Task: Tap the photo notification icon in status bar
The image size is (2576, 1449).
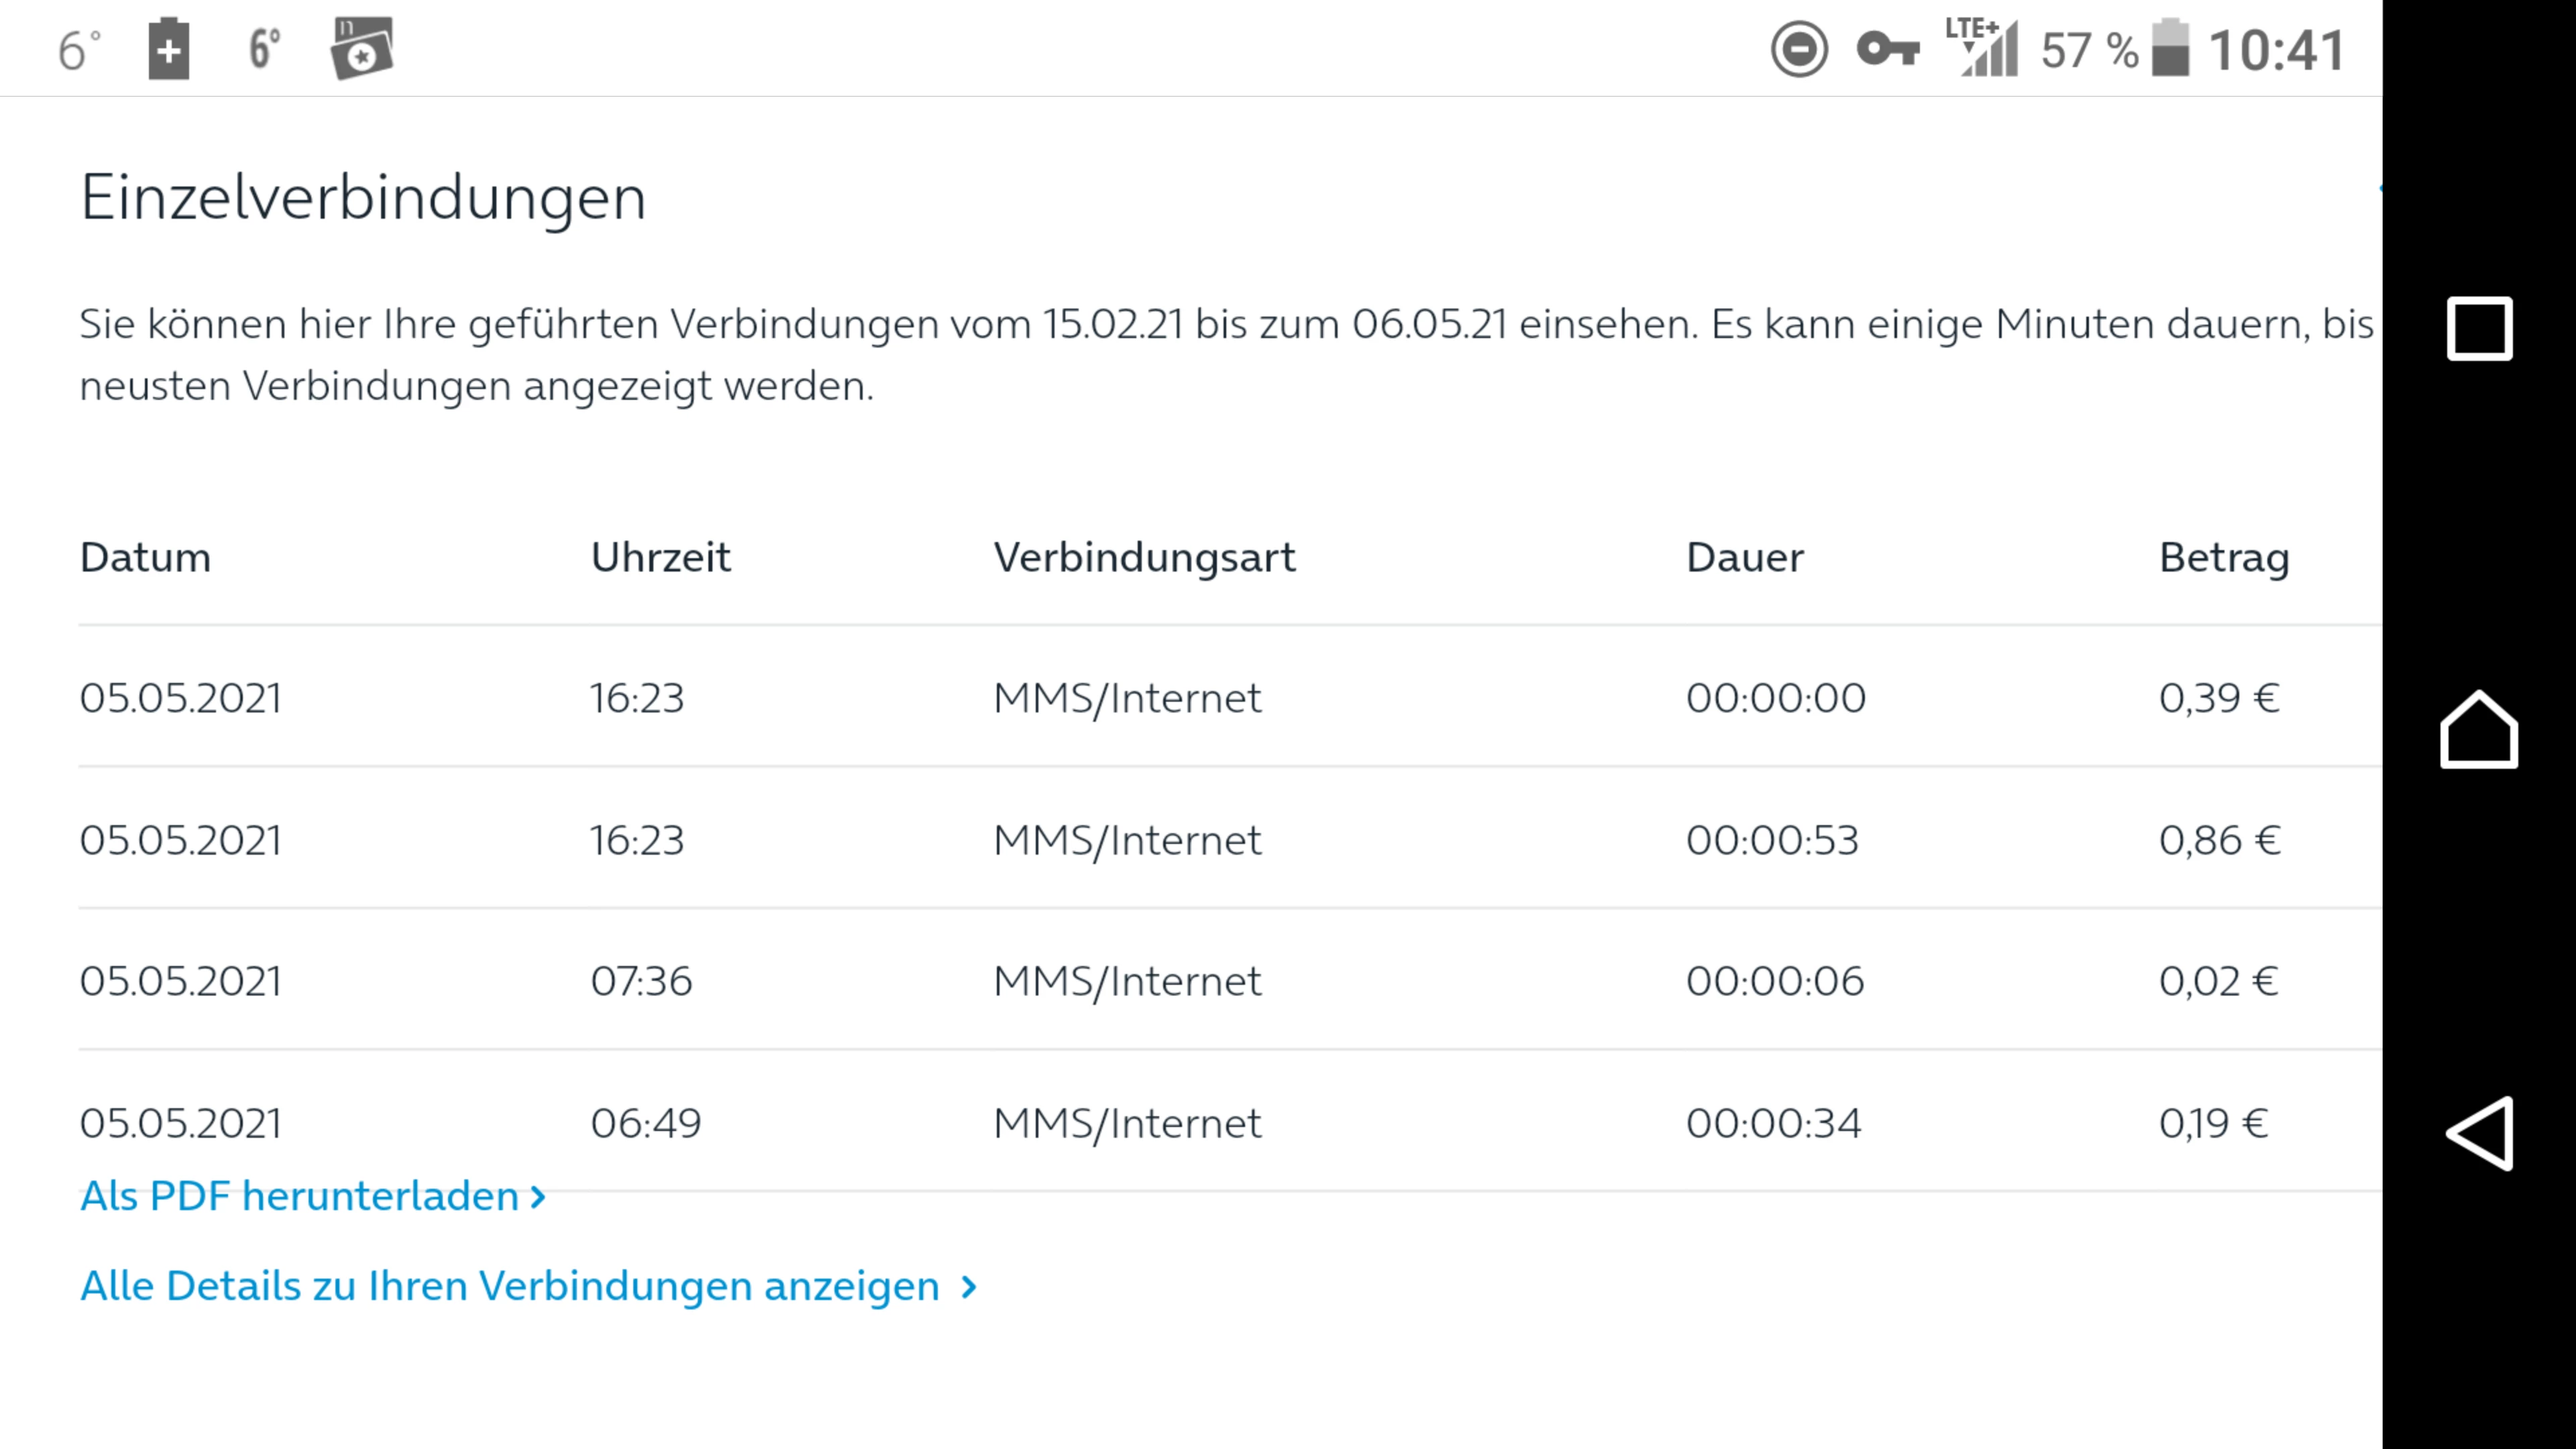Action: click(x=362, y=49)
